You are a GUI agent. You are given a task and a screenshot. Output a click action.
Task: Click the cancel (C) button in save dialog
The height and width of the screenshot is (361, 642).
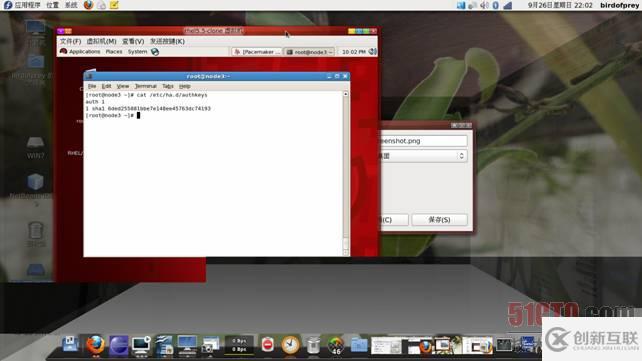pyautogui.click(x=394, y=220)
